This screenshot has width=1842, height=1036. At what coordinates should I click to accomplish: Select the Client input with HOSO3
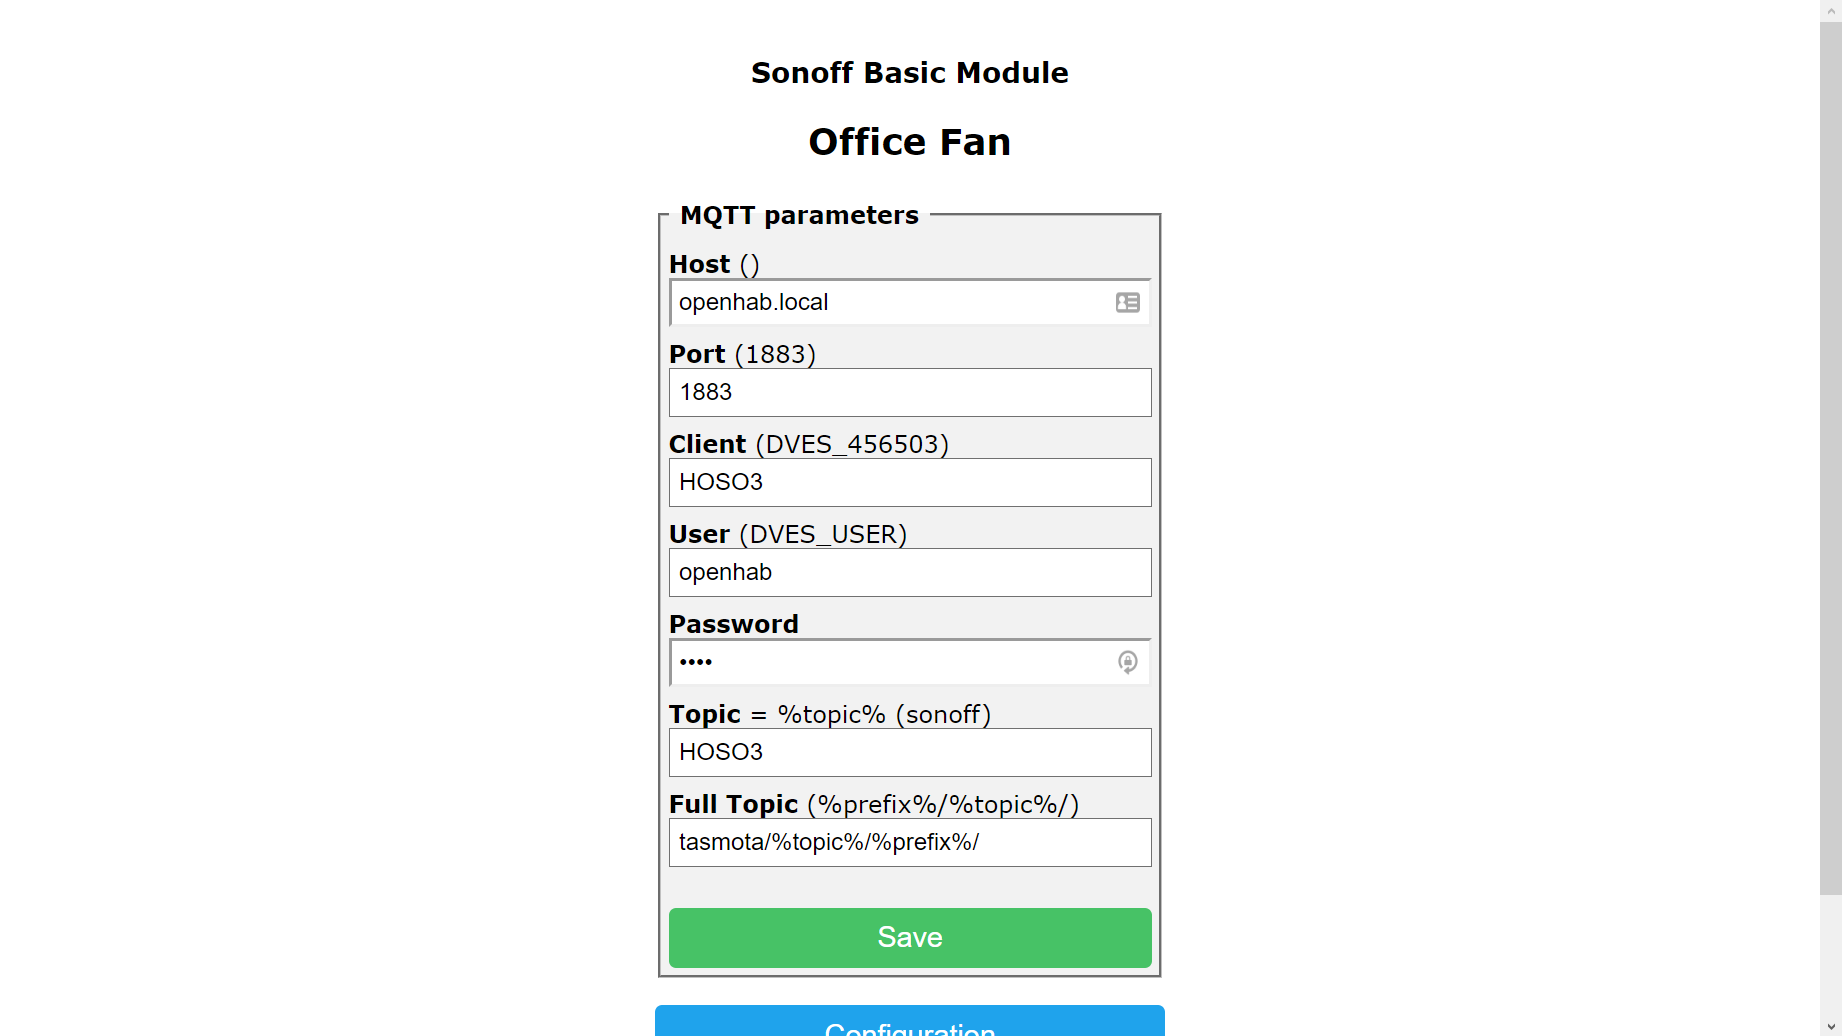[x=909, y=482]
